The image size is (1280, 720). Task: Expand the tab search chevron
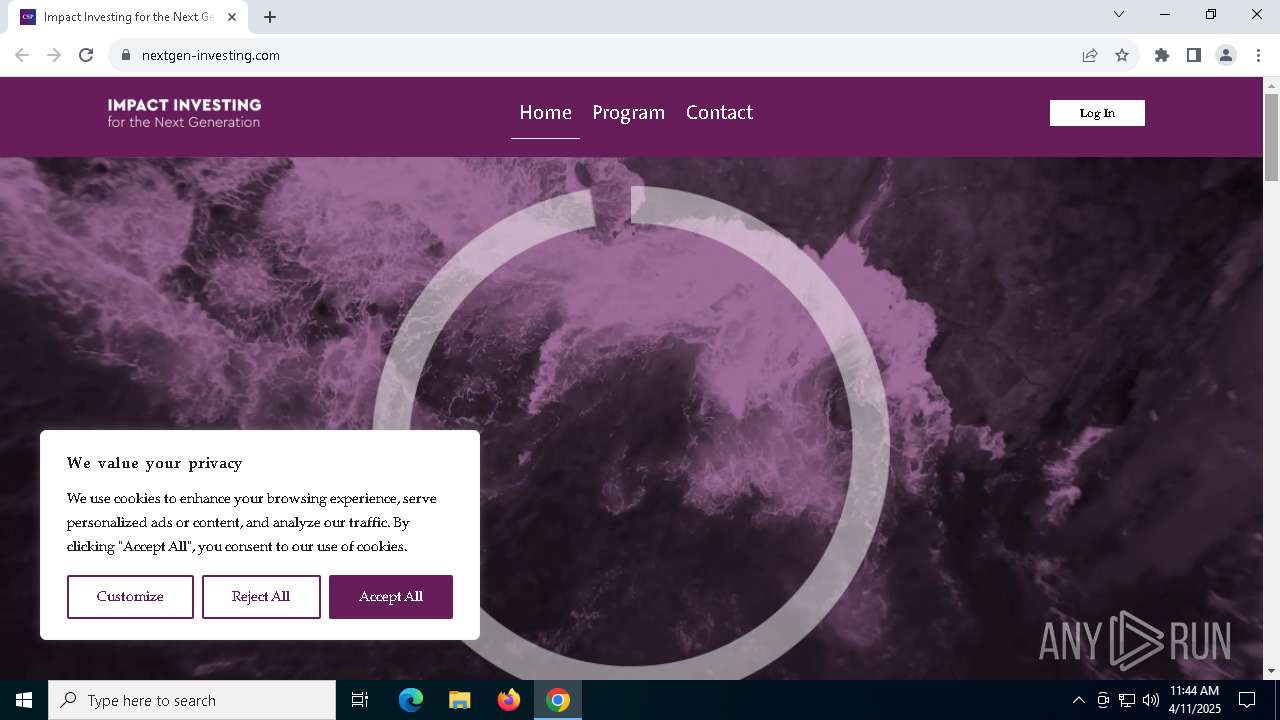point(1119,14)
